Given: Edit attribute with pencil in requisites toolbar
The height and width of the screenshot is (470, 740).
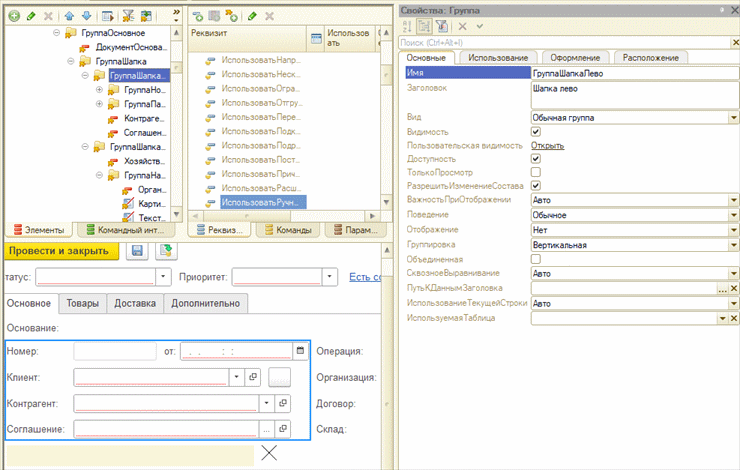Looking at the screenshot, I should [252, 16].
